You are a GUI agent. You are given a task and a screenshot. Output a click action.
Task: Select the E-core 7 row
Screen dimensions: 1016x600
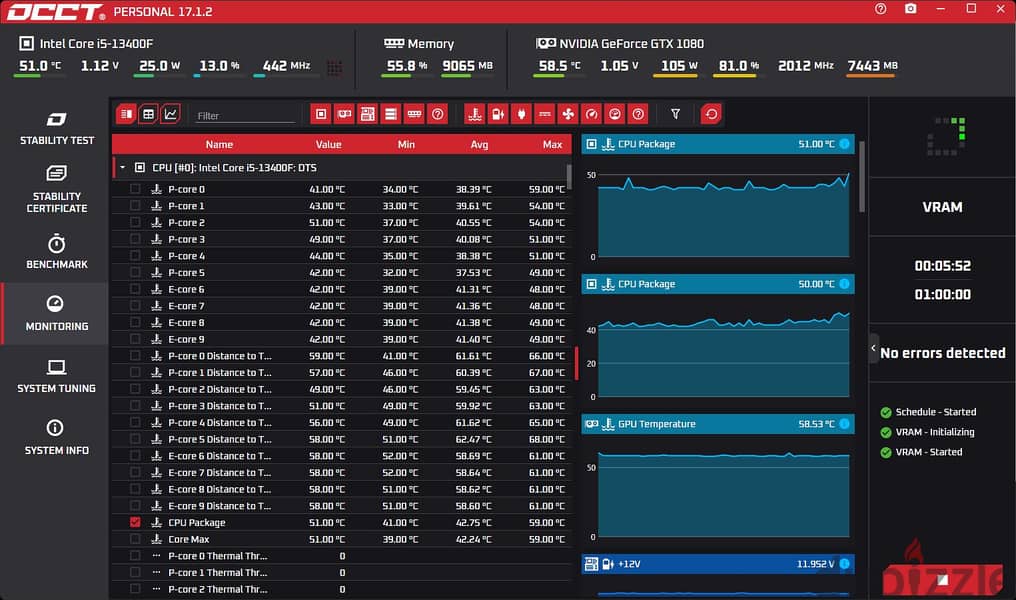(341, 306)
